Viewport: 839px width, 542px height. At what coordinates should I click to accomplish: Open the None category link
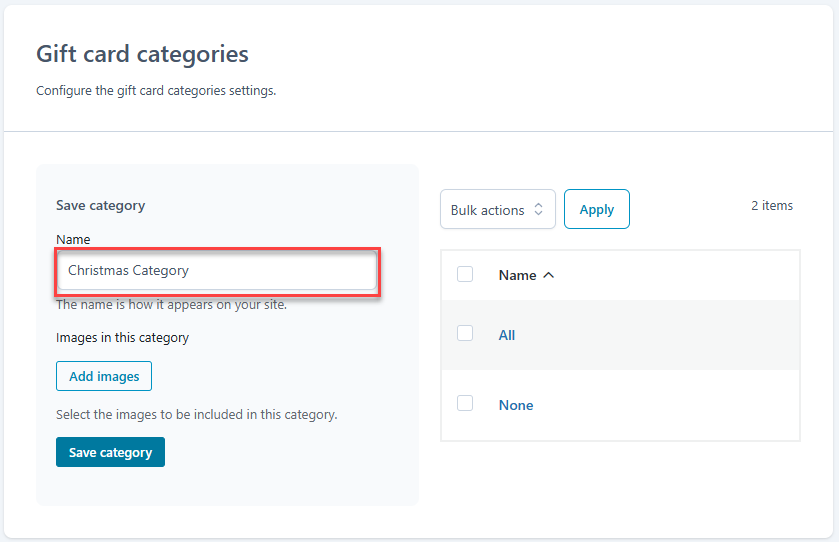[x=516, y=405]
